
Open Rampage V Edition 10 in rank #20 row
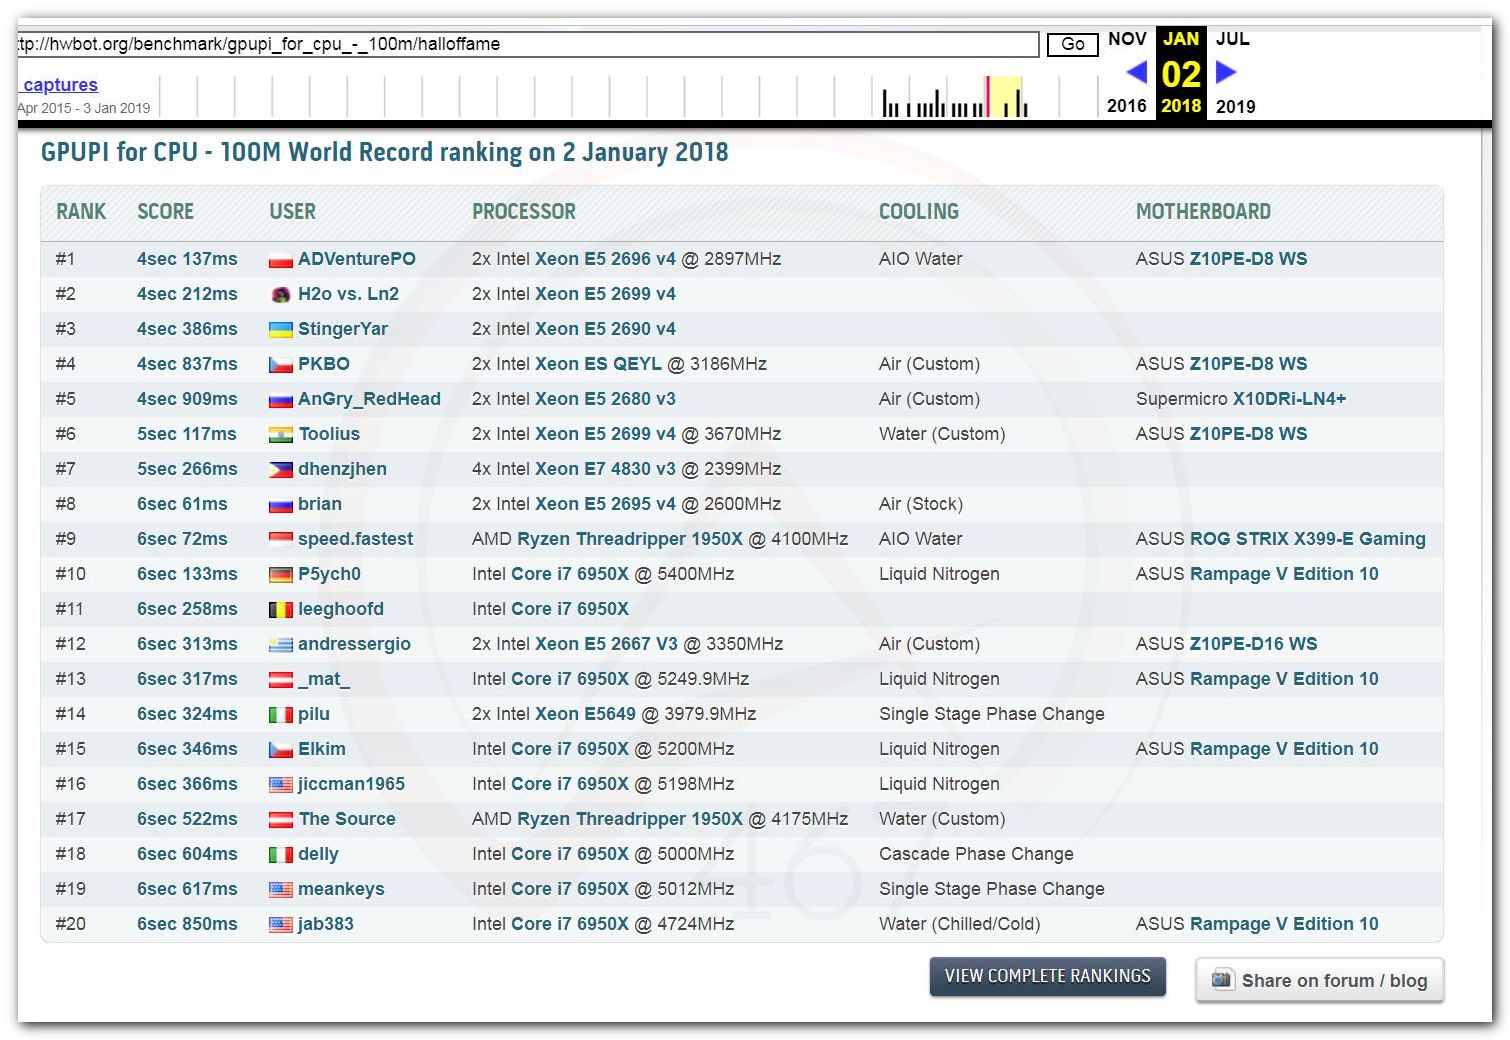click(1284, 924)
